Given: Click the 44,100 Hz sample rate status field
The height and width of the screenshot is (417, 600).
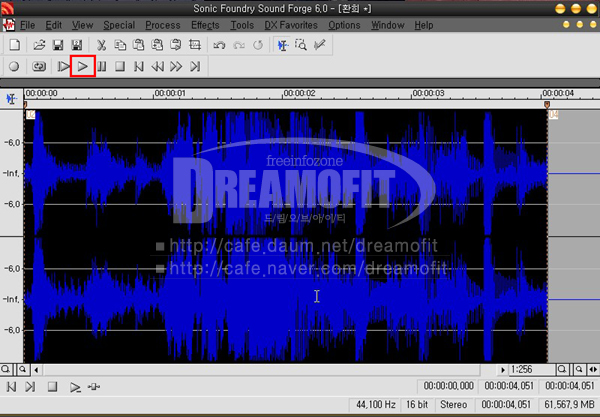Looking at the screenshot, I should coord(376,404).
